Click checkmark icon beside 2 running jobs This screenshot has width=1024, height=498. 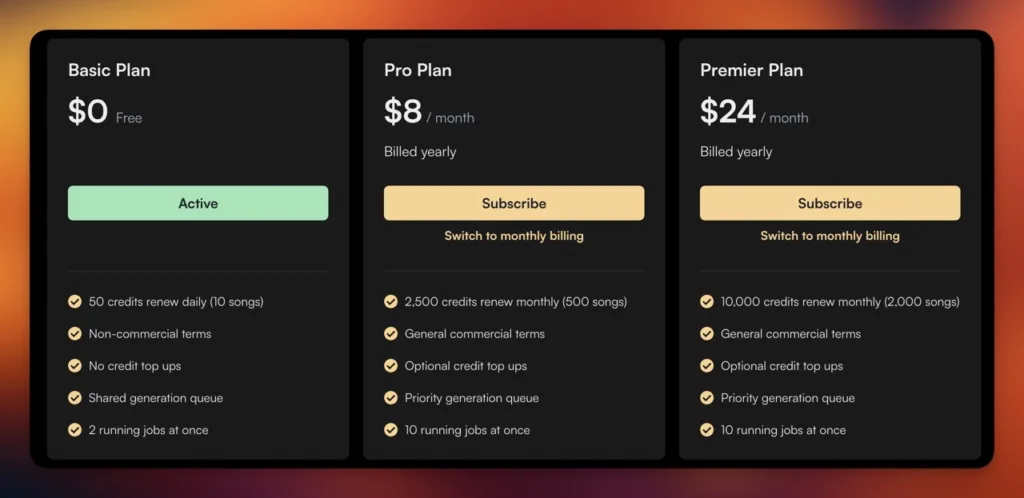[75, 429]
